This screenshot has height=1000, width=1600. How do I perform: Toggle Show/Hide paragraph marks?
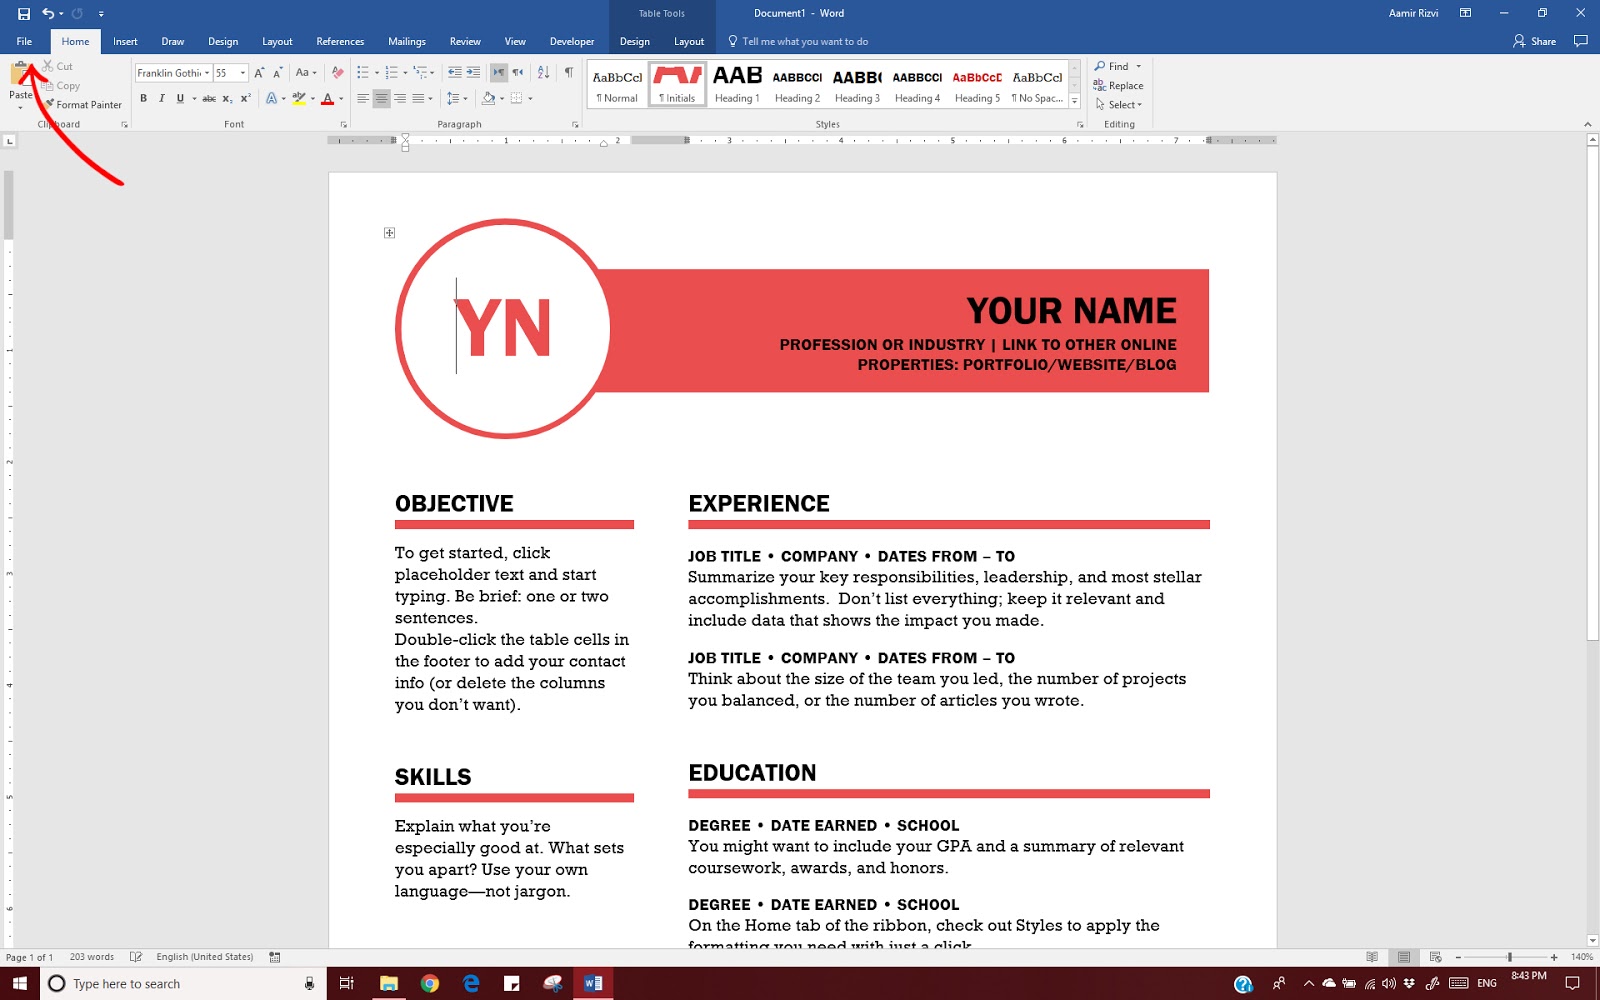click(x=569, y=73)
